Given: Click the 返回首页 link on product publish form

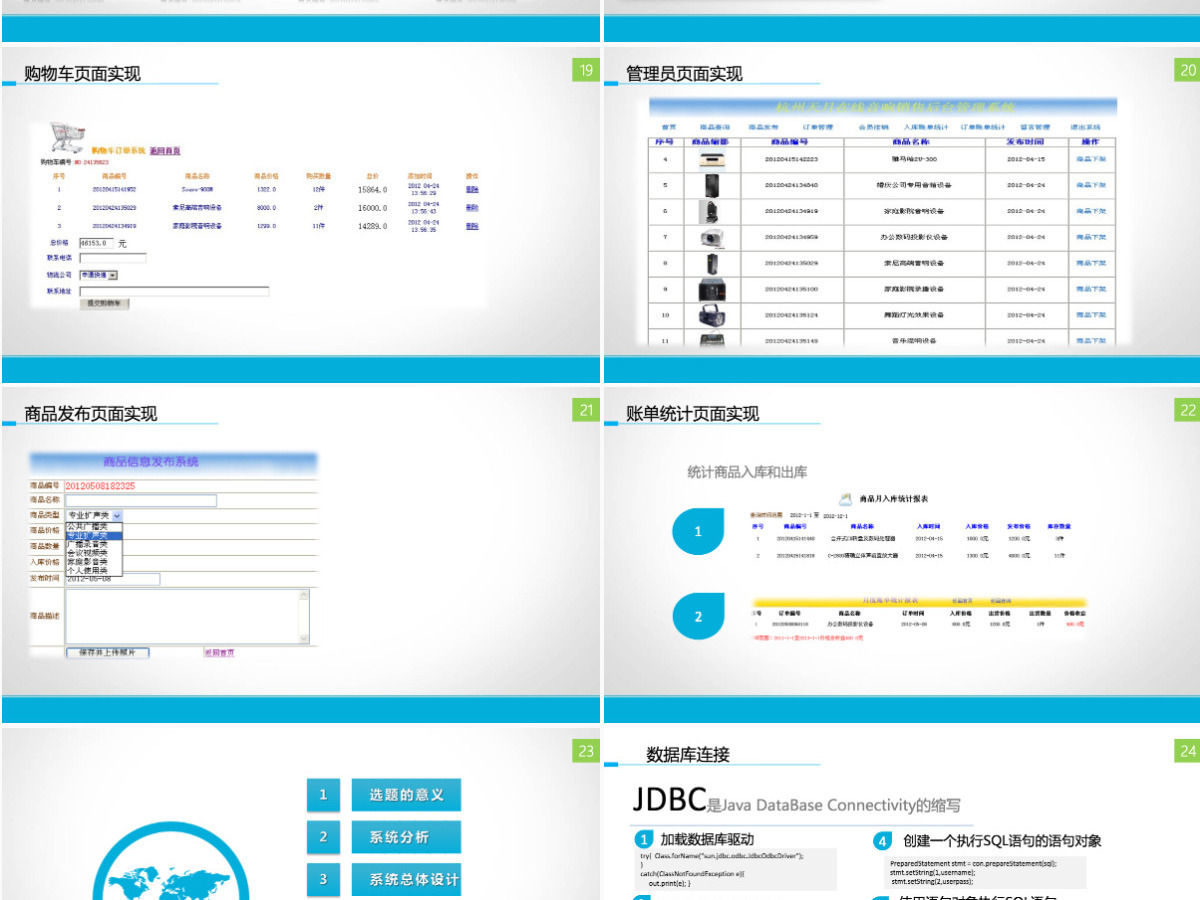Looking at the screenshot, I should [x=219, y=653].
